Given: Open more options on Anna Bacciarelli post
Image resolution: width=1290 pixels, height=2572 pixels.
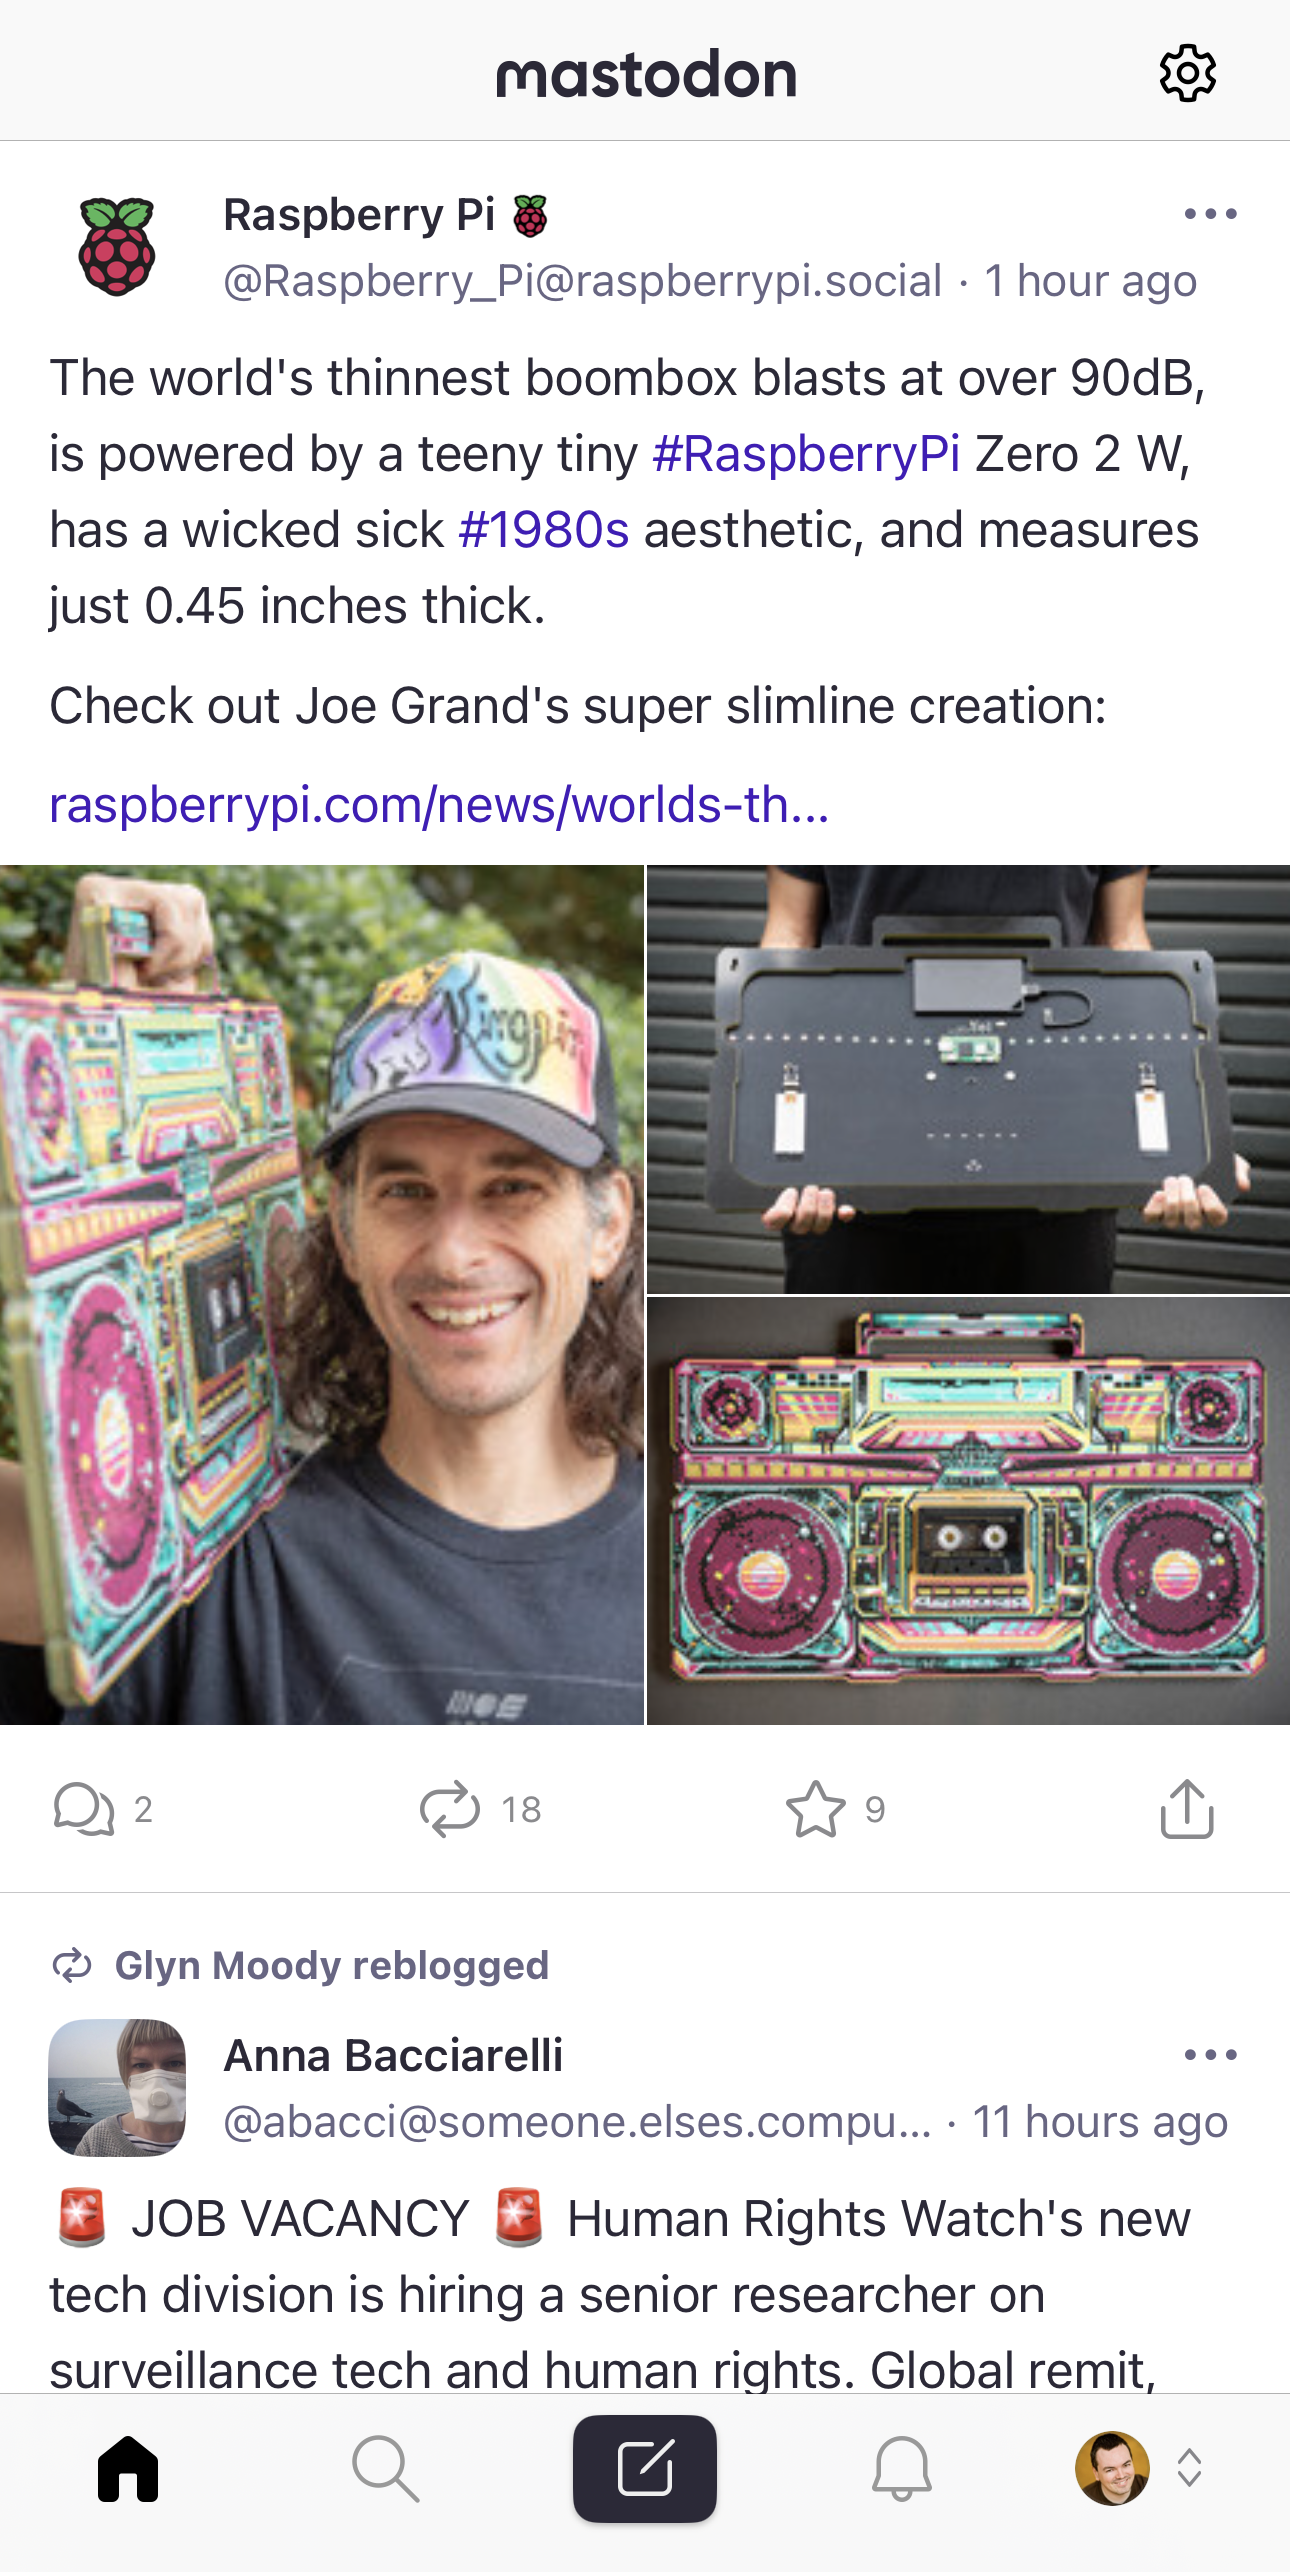Looking at the screenshot, I should 1210,2056.
